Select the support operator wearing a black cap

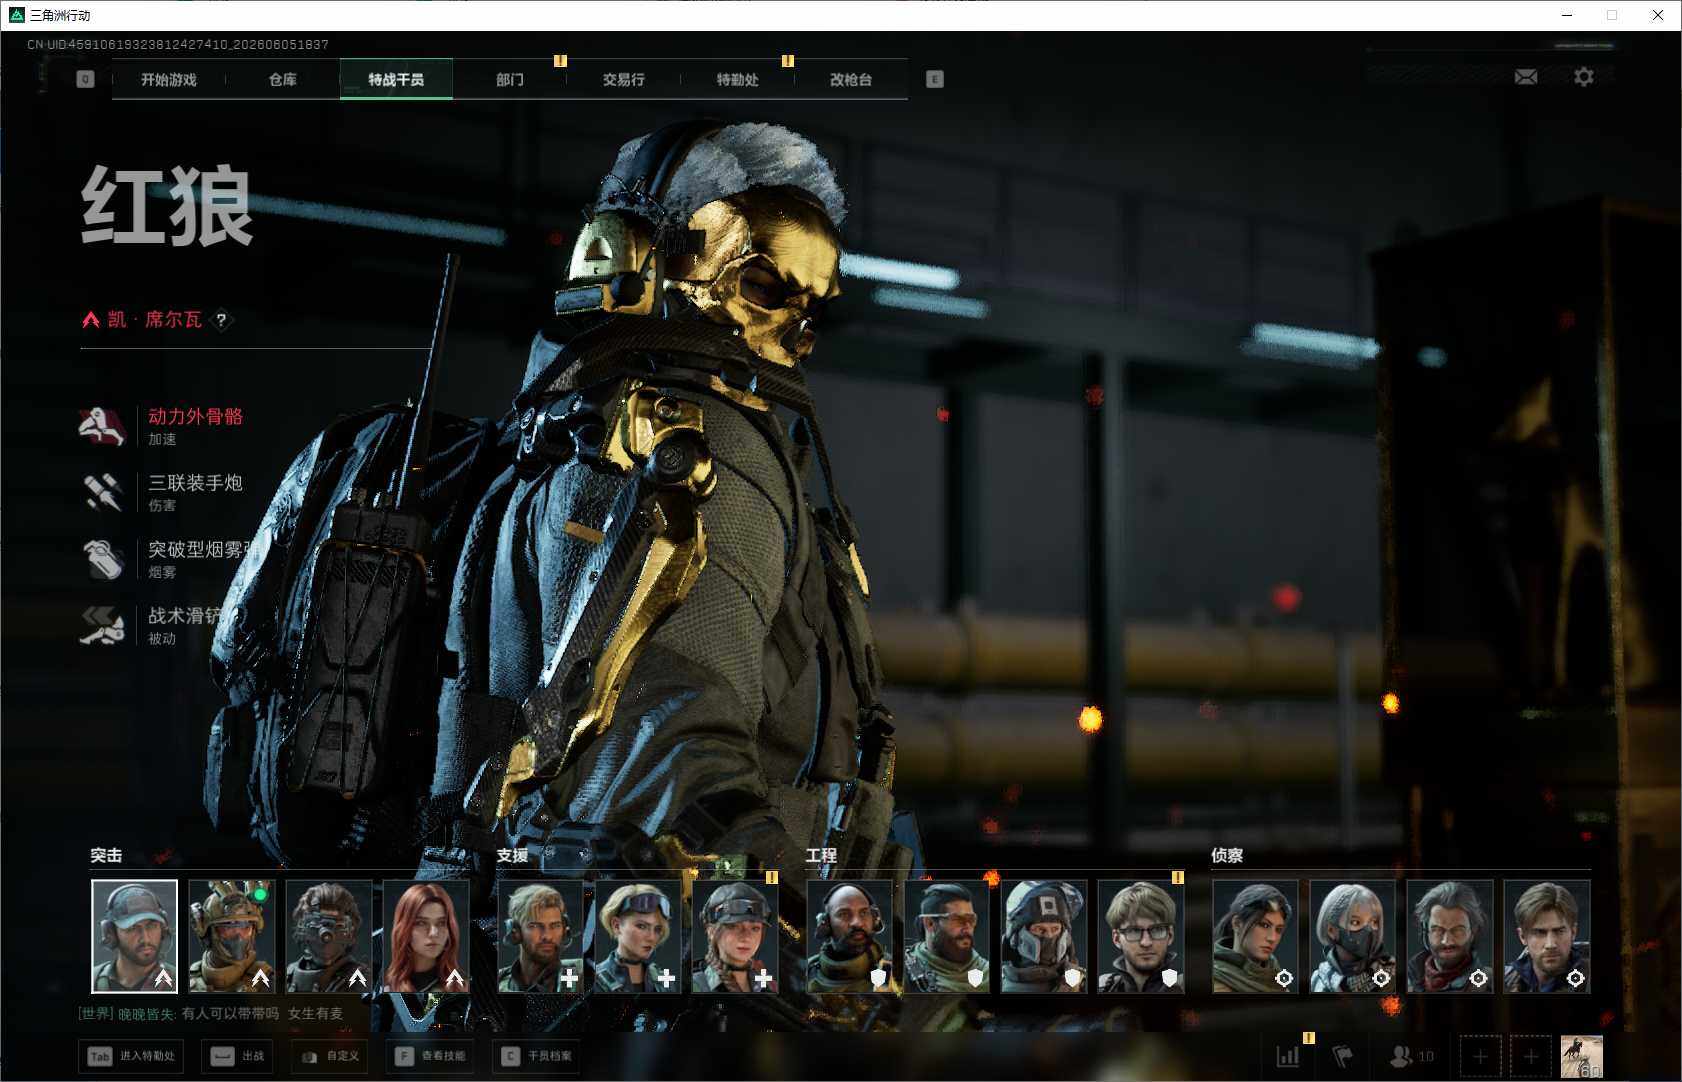tap(735, 936)
